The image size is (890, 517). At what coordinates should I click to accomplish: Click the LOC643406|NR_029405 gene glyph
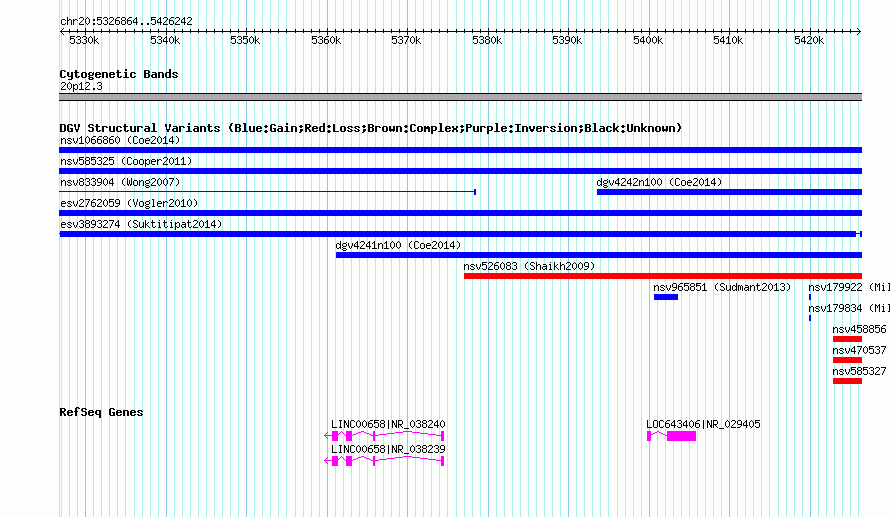pyautogui.click(x=671, y=436)
